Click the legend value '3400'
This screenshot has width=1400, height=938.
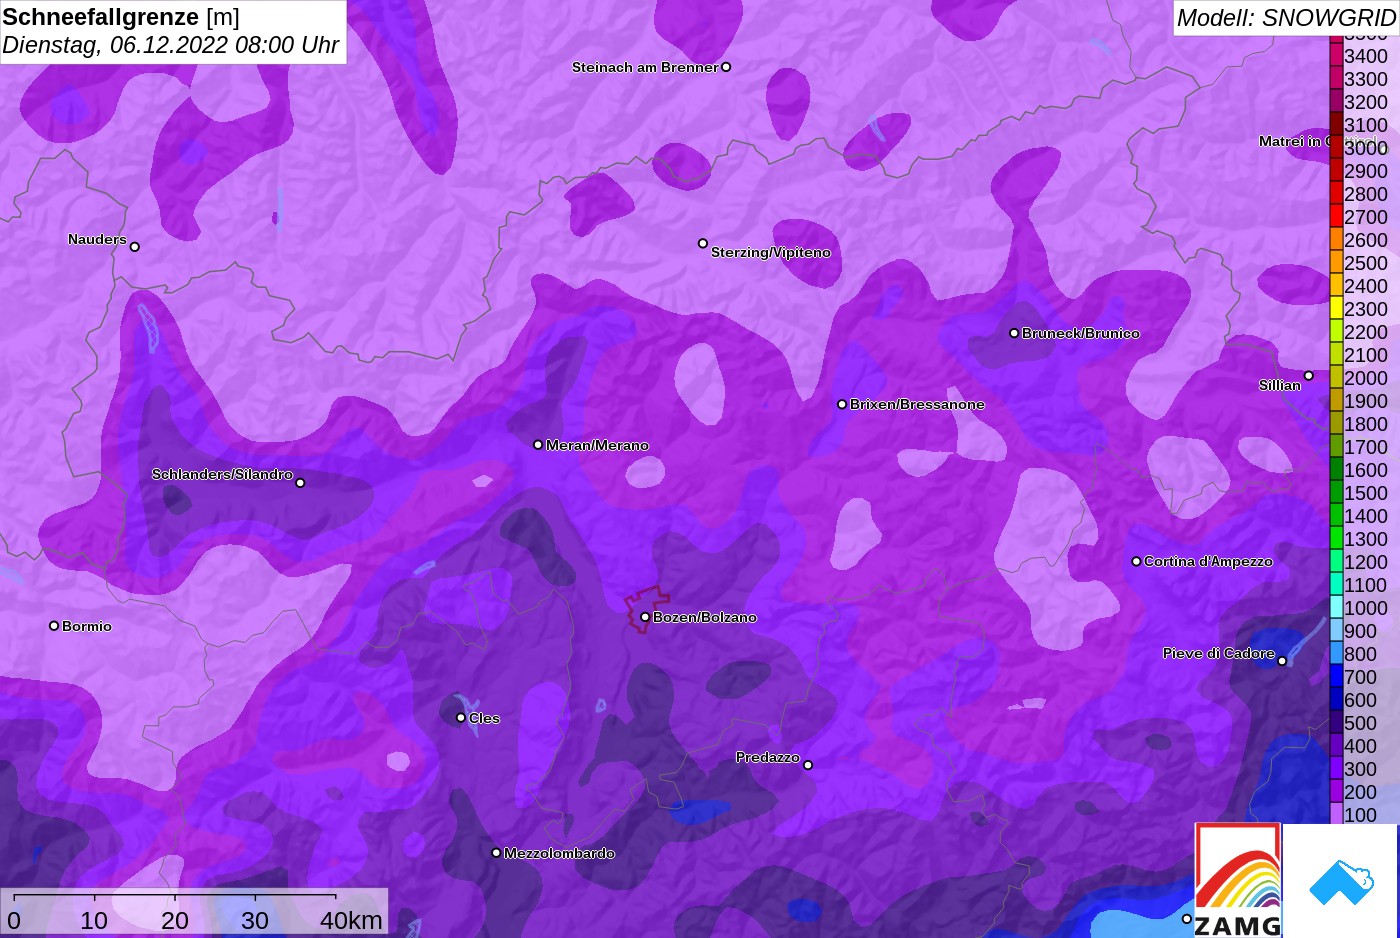[x=1366, y=56]
